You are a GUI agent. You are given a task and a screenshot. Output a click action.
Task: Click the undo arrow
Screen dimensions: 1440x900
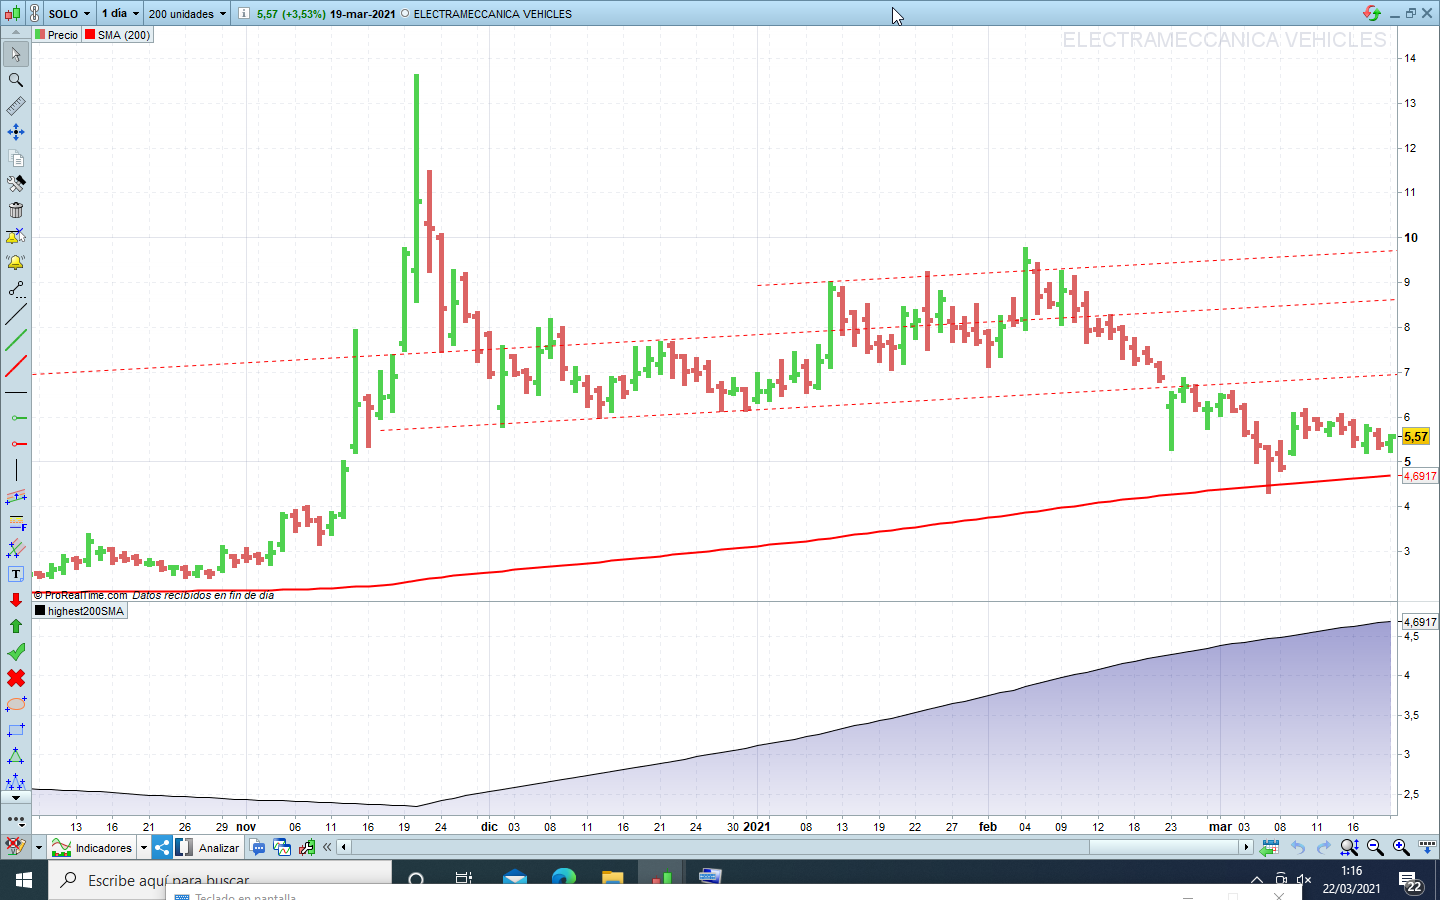pos(1297,847)
